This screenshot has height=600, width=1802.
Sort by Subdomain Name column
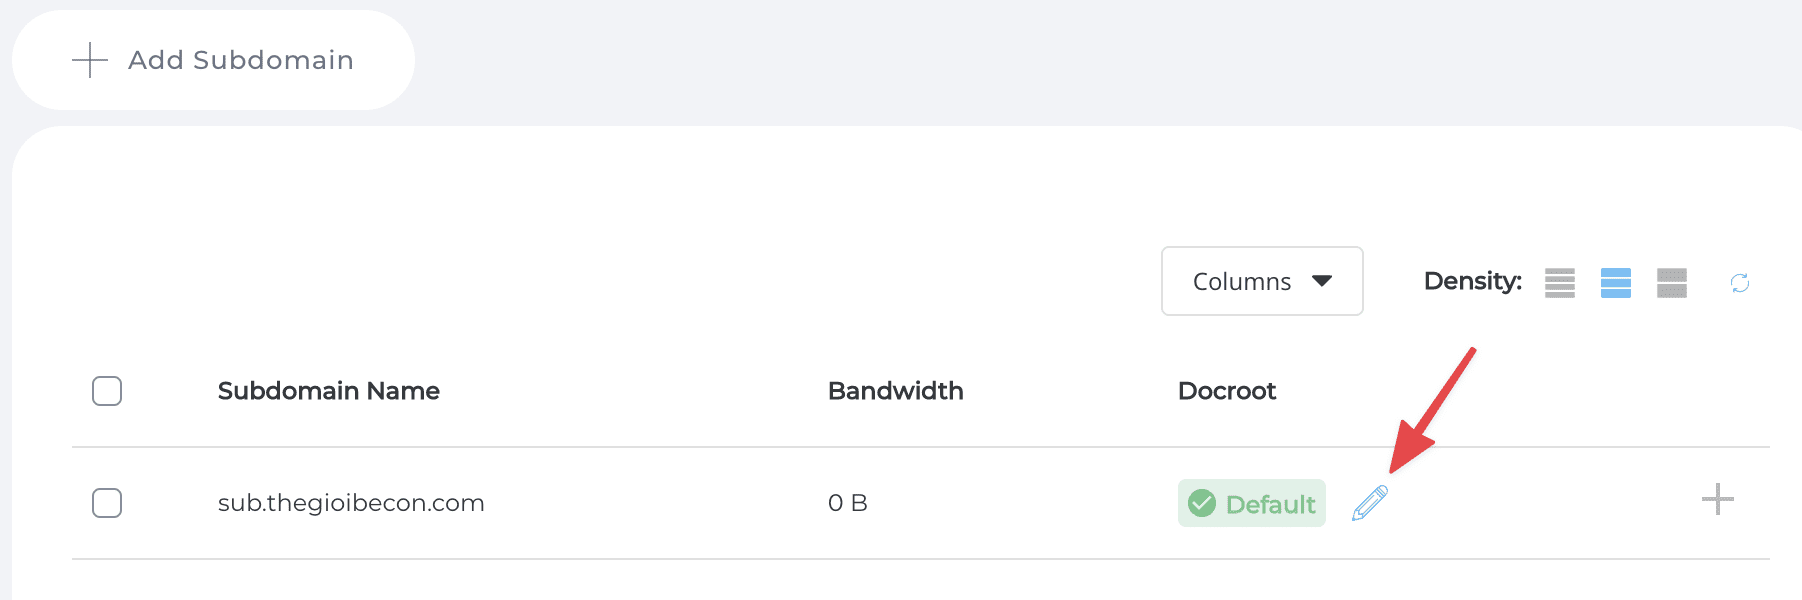pyautogui.click(x=328, y=391)
